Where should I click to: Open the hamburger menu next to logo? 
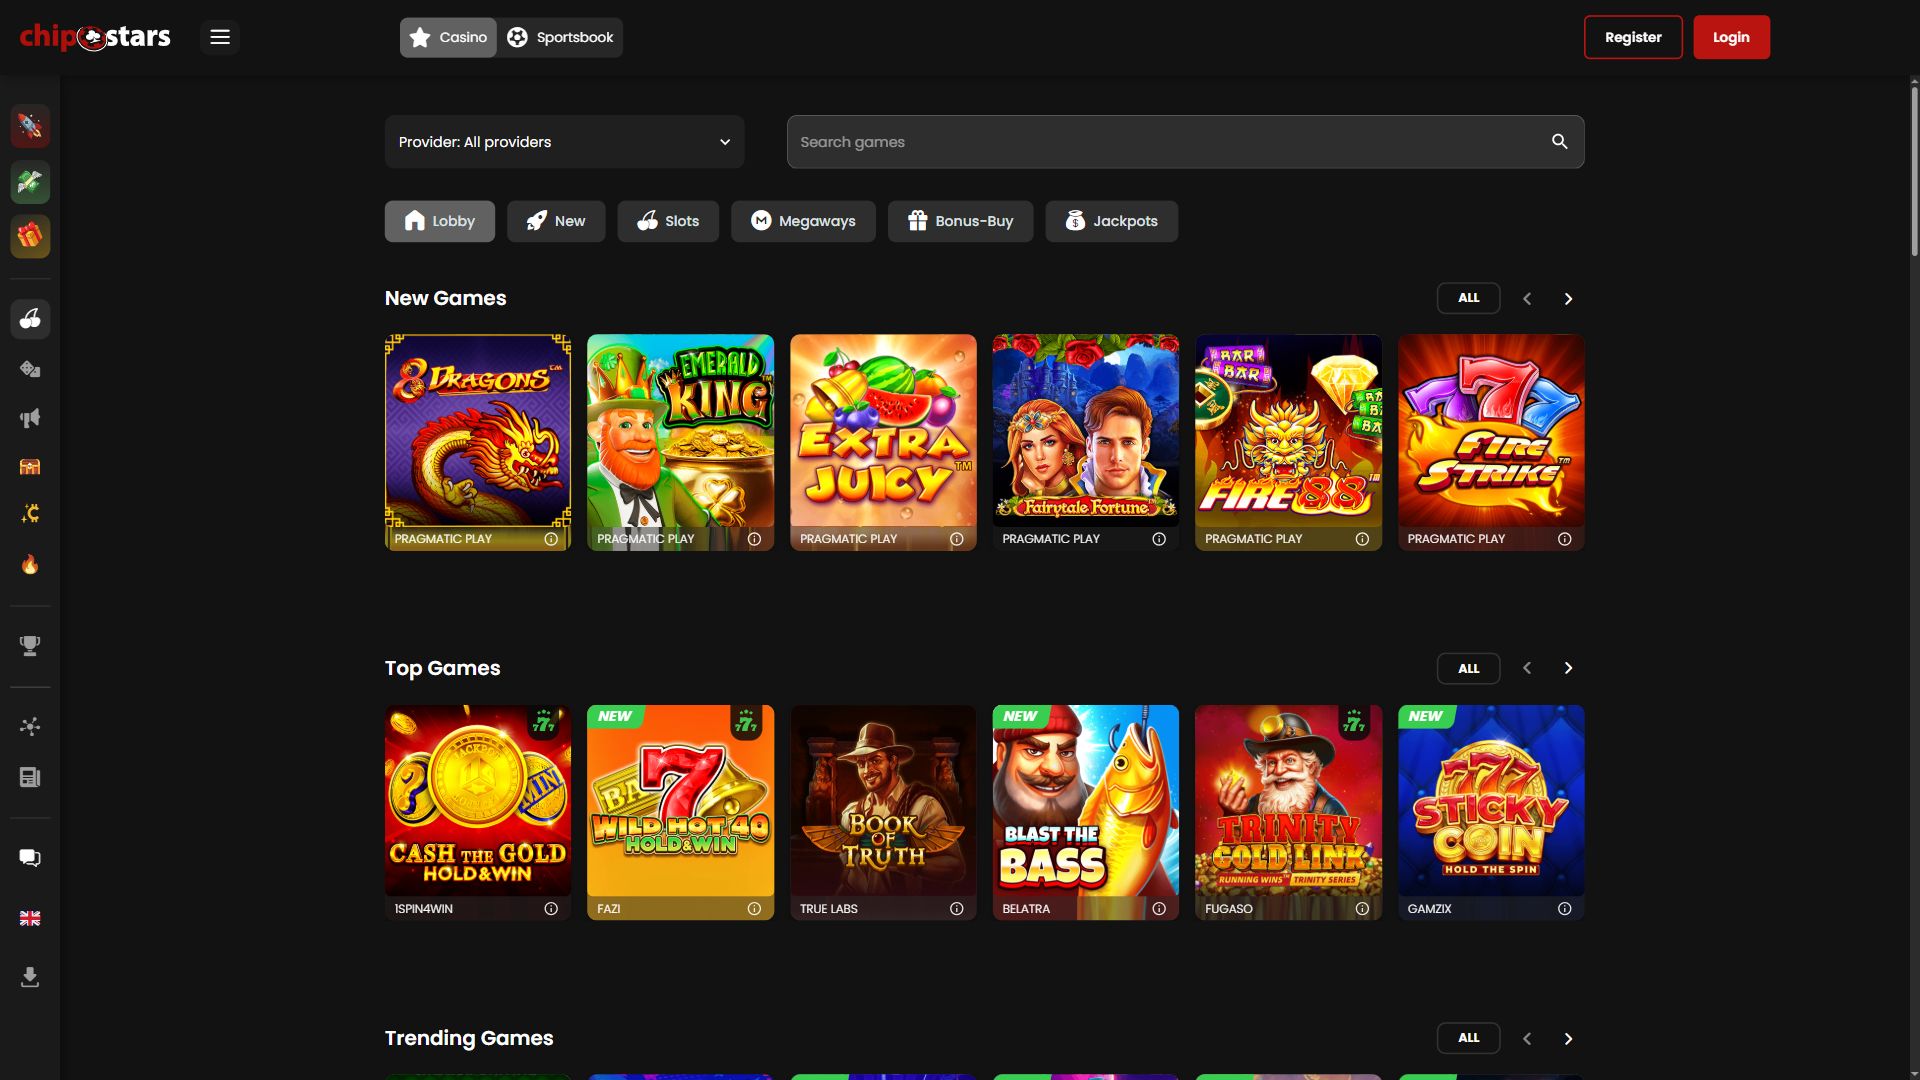pyautogui.click(x=220, y=37)
